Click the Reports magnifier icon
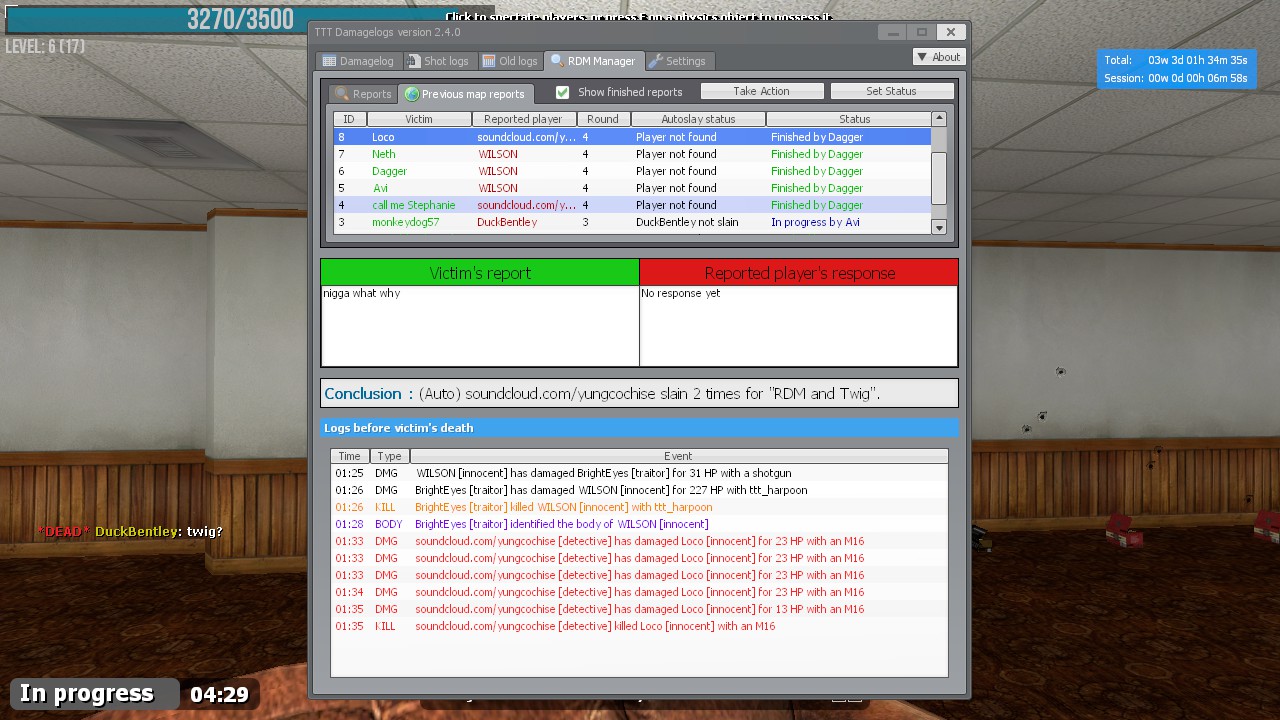Image resolution: width=1280 pixels, height=720 pixels. pyautogui.click(x=342, y=94)
